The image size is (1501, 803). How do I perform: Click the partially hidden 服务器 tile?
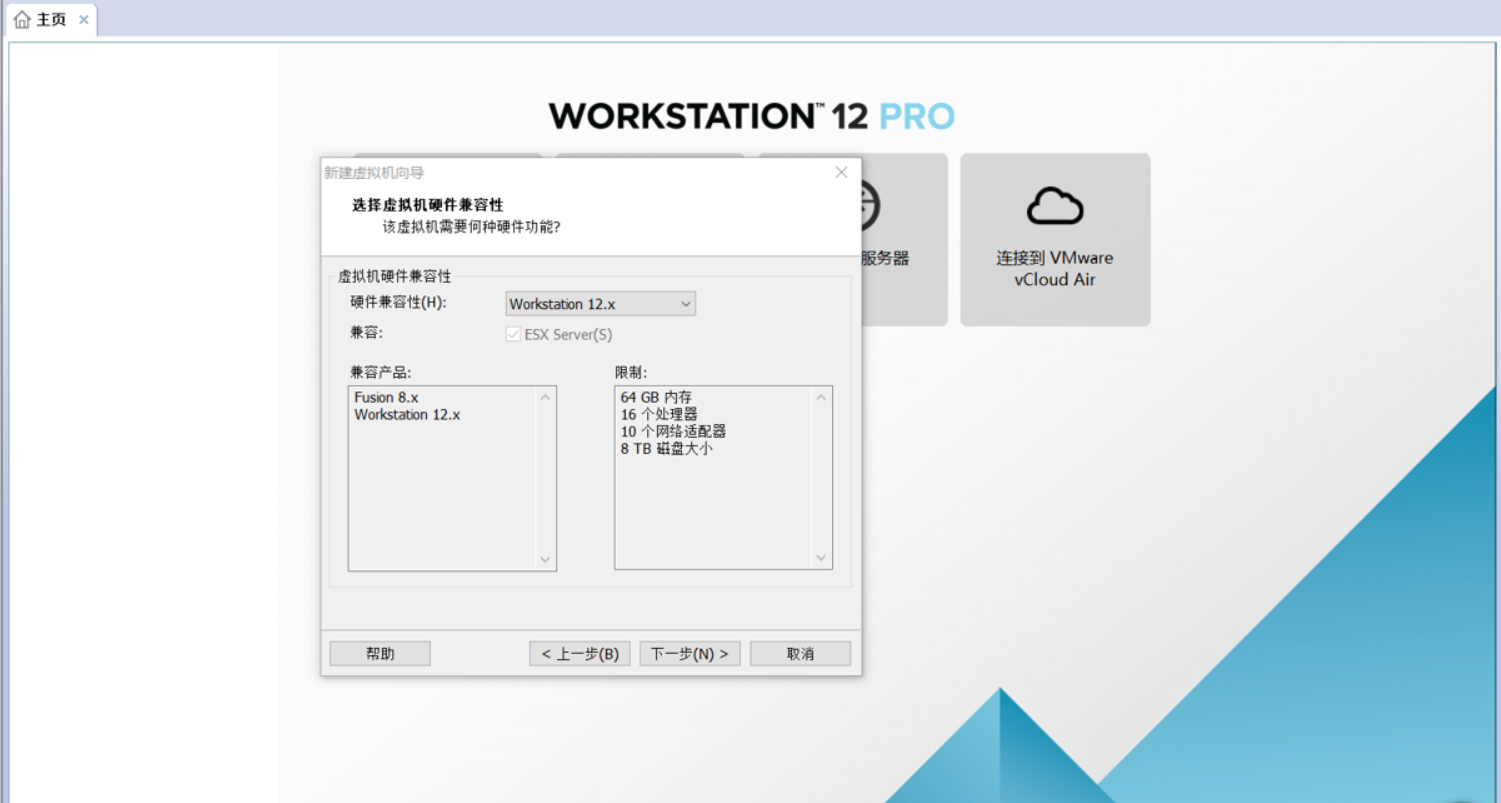click(x=904, y=239)
